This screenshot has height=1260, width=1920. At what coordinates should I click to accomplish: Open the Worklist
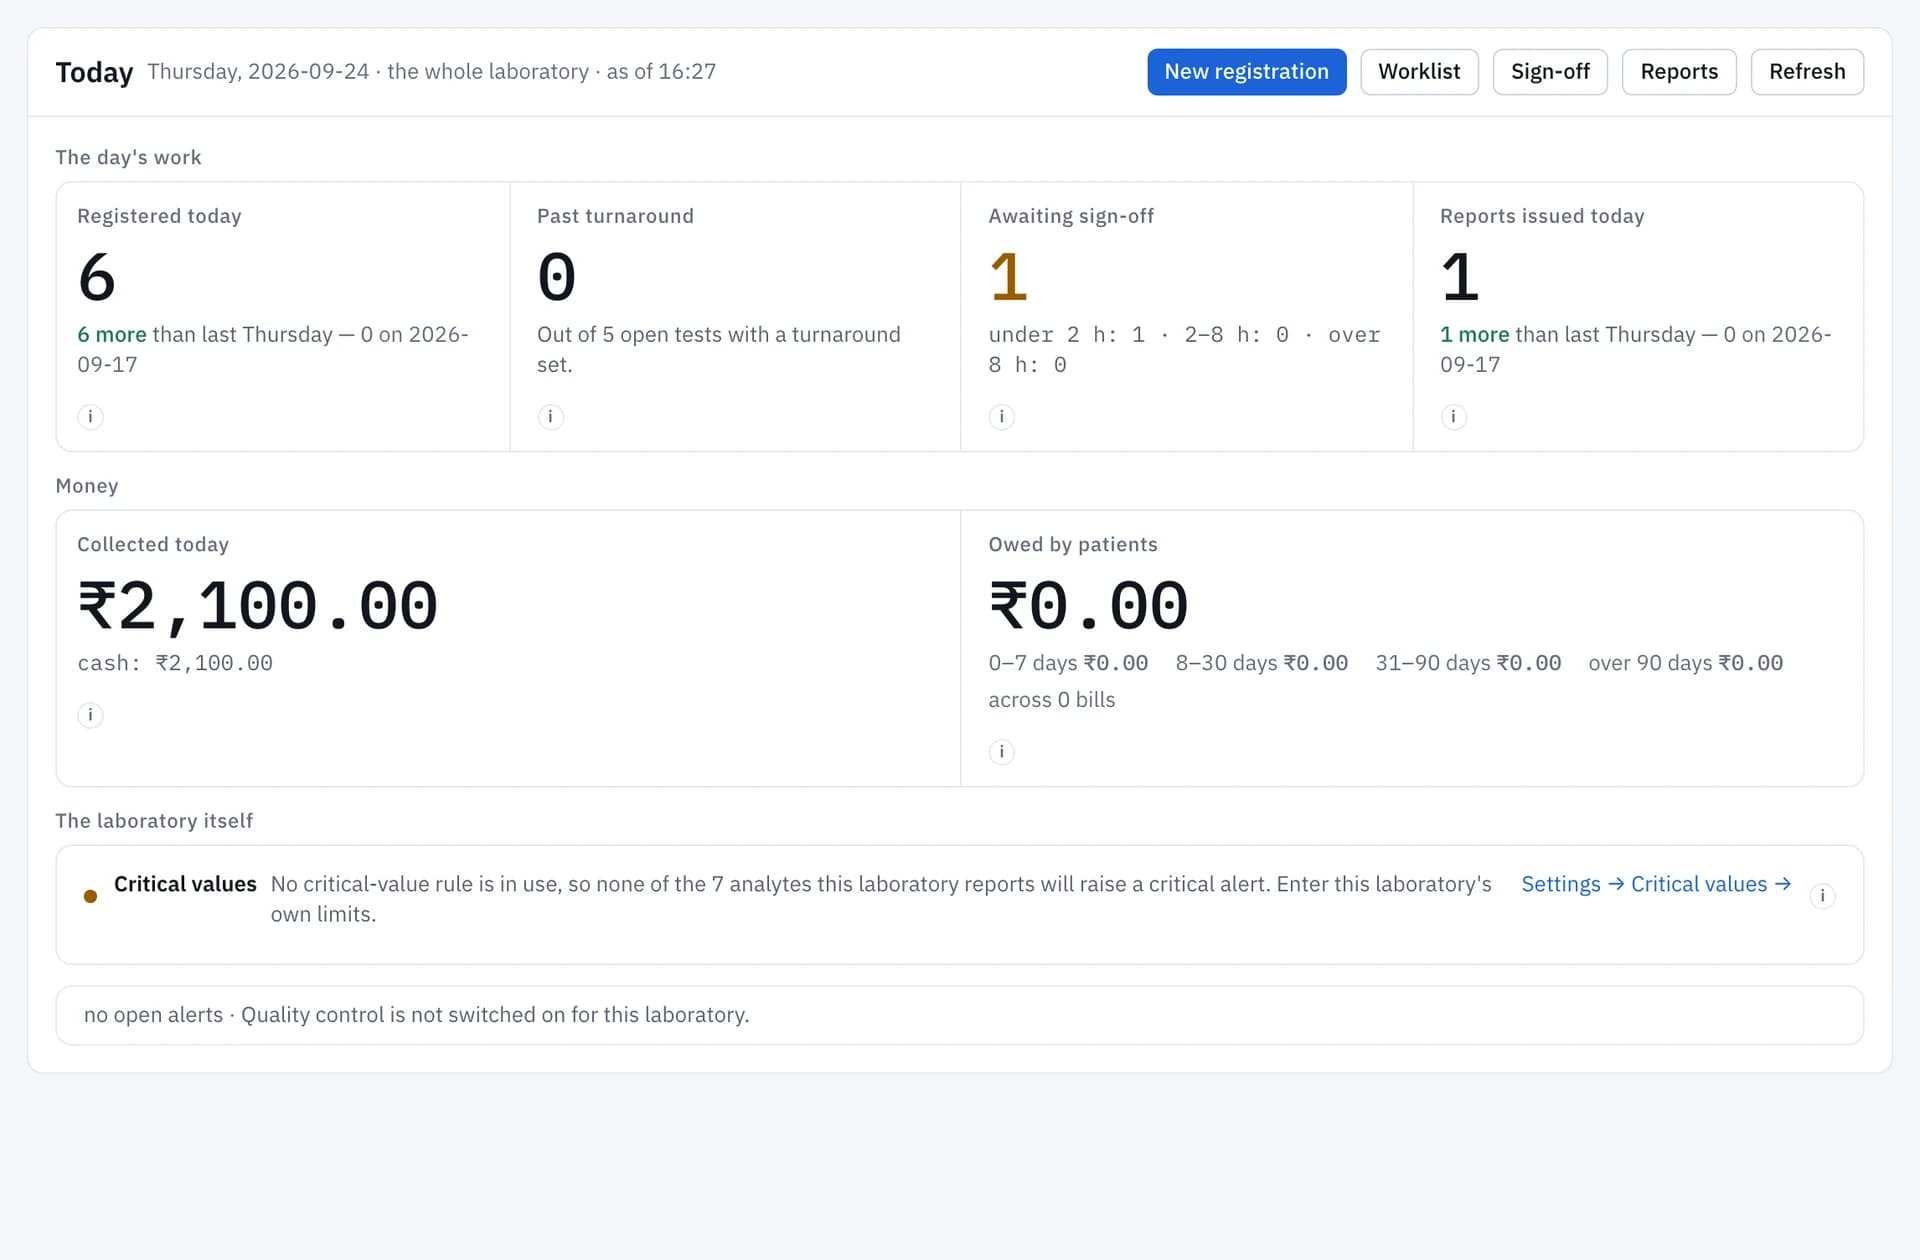pyautogui.click(x=1419, y=72)
